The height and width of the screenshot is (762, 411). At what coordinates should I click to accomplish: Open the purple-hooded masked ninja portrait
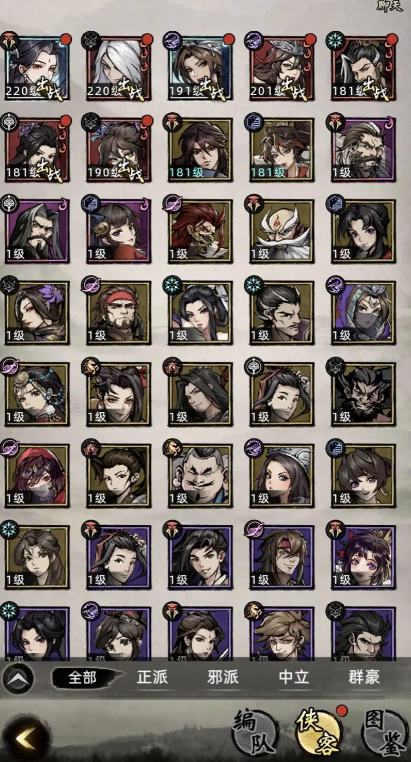coord(364,312)
